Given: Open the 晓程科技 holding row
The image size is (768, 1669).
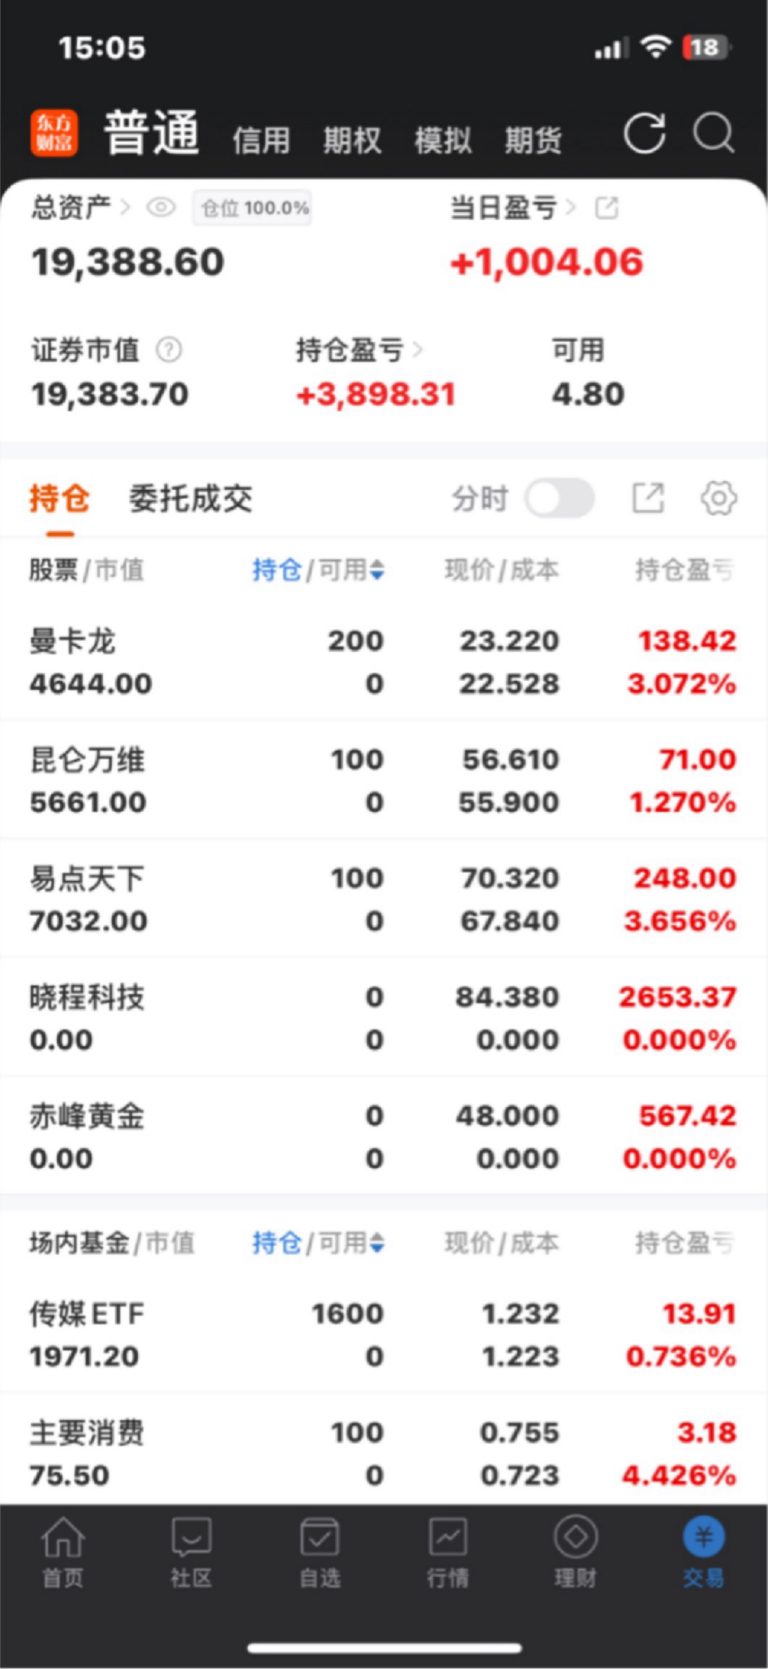Looking at the screenshot, I should [x=384, y=1018].
